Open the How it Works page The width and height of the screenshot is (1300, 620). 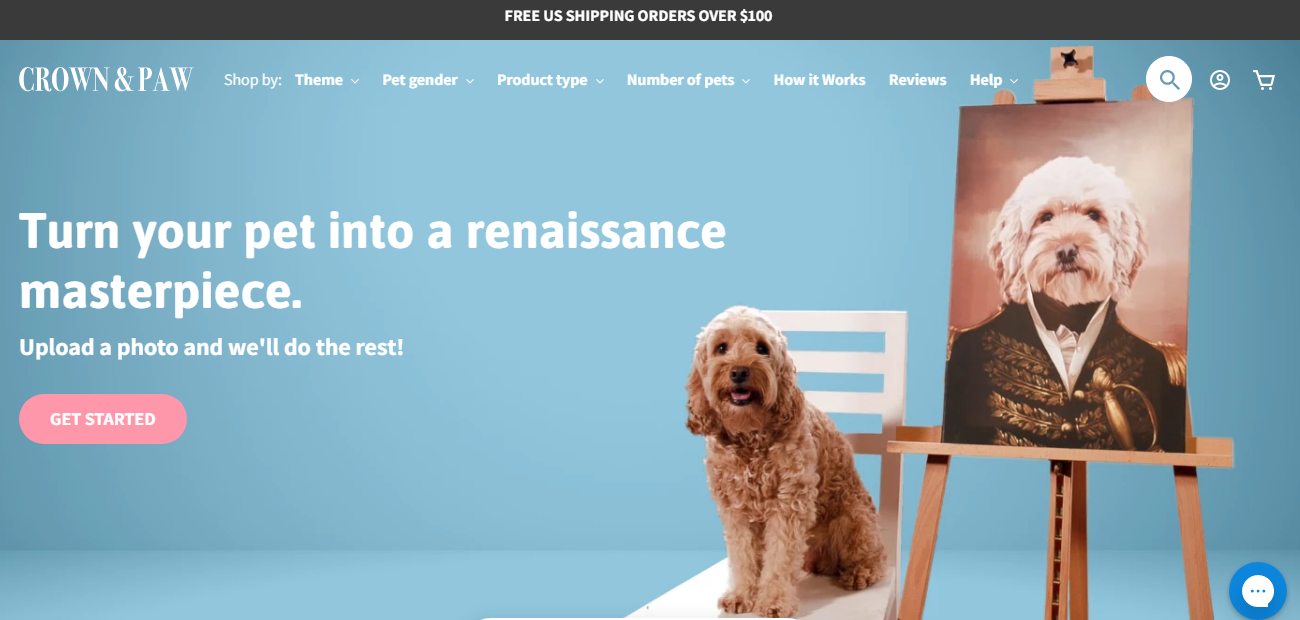coord(819,80)
